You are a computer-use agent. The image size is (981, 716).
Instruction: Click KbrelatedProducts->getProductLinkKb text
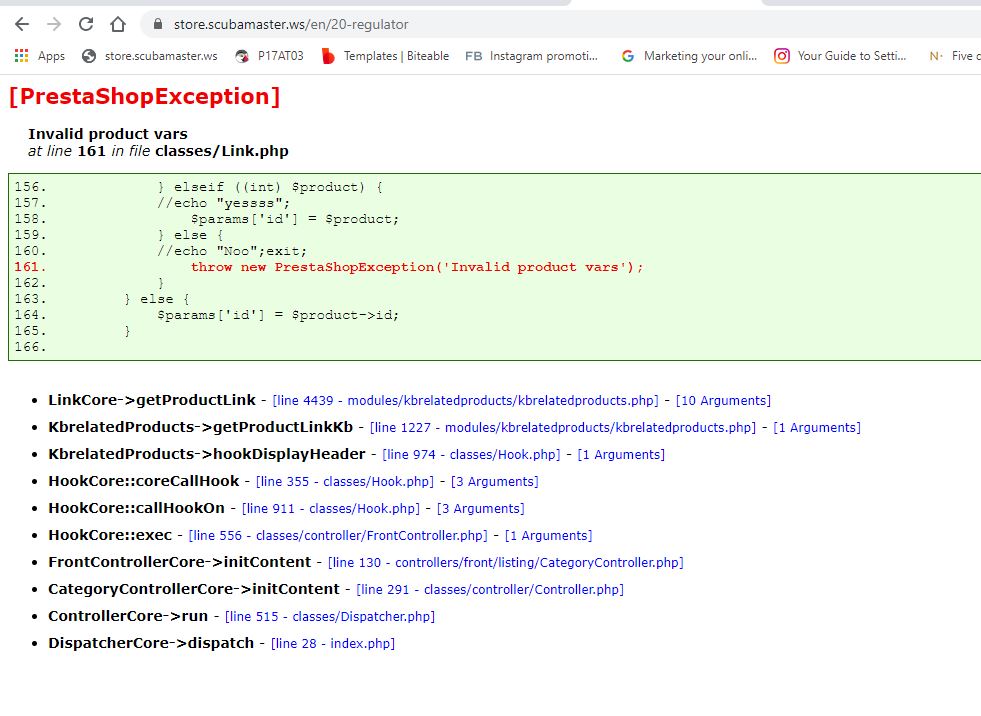click(x=201, y=427)
